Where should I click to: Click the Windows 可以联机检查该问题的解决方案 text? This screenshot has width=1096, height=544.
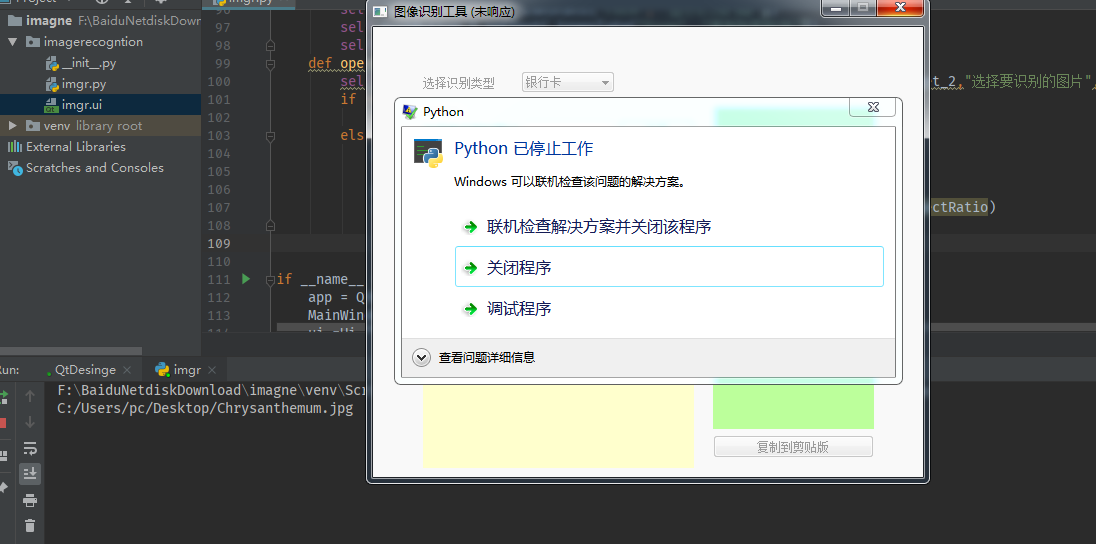(x=569, y=182)
